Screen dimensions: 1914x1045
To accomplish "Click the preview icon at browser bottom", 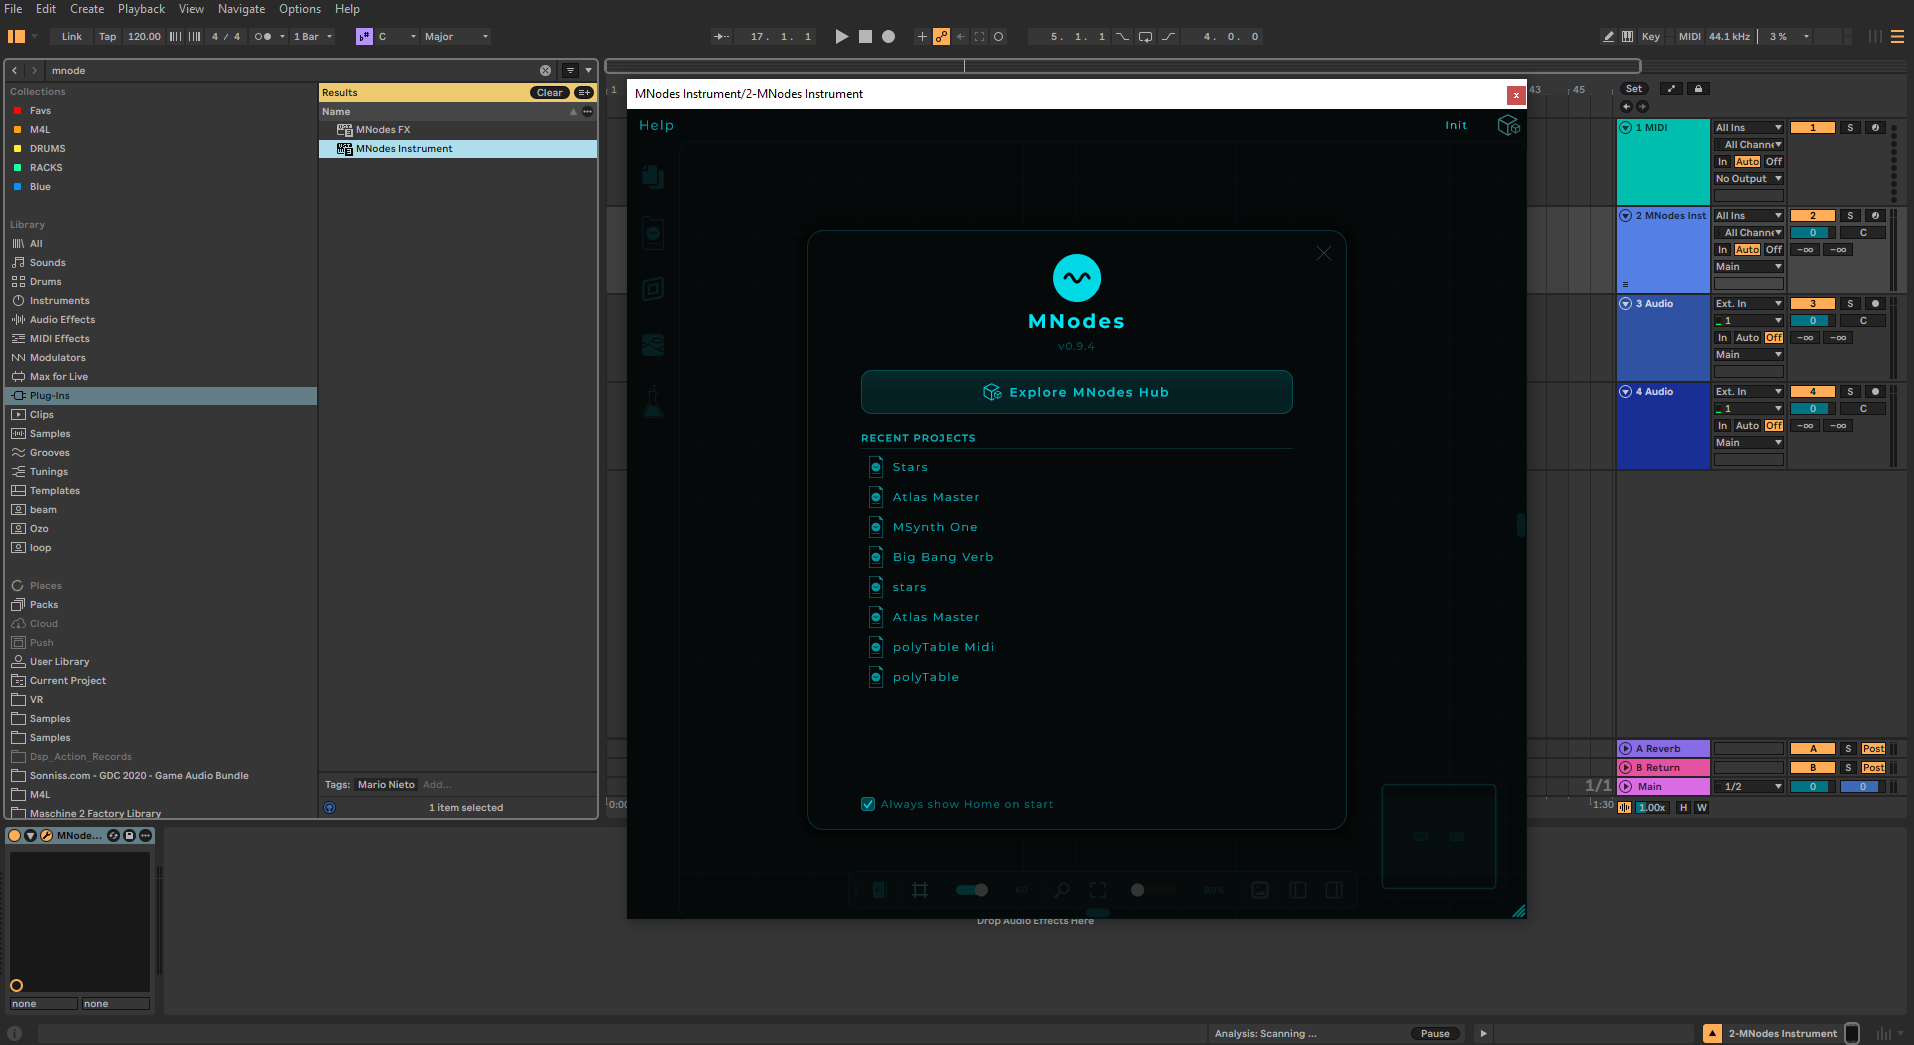I will (x=330, y=808).
